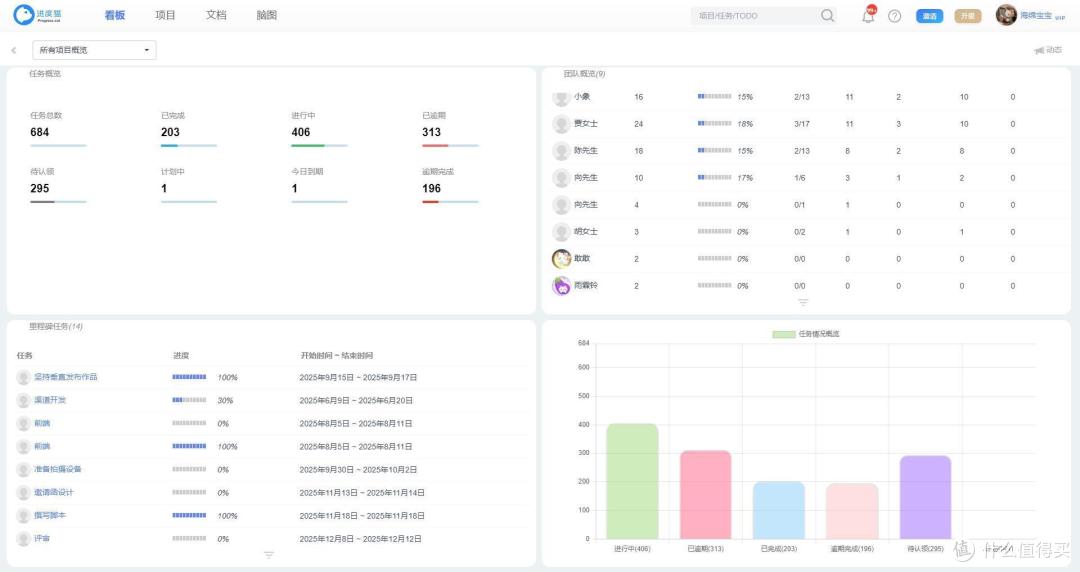Click the 已逾期 313 statistic

(450, 130)
